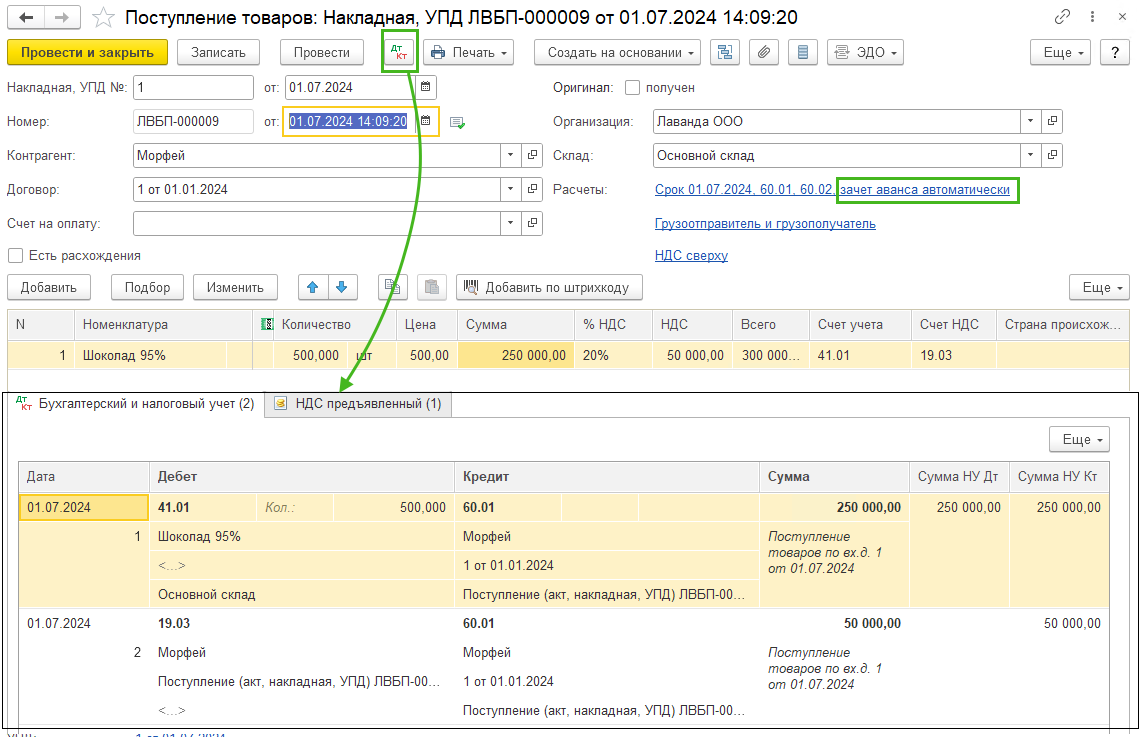Add document to favorites with star icon
Viewport: 1141px width, 737px height.
[x=104, y=17]
